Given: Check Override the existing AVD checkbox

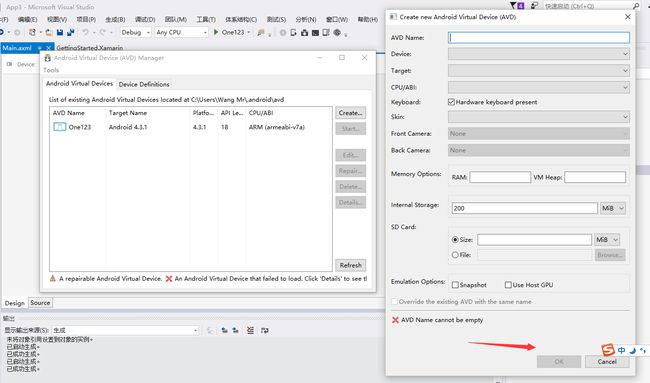Looking at the screenshot, I should [x=394, y=302].
